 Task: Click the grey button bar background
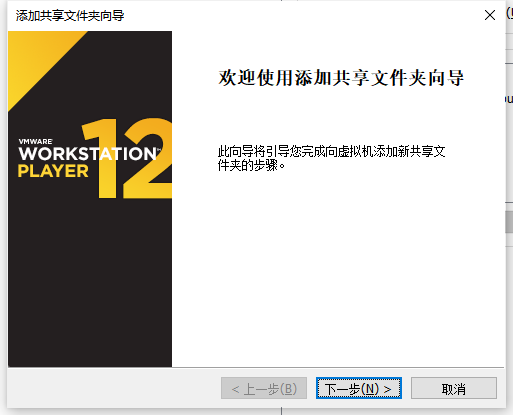click(113, 388)
